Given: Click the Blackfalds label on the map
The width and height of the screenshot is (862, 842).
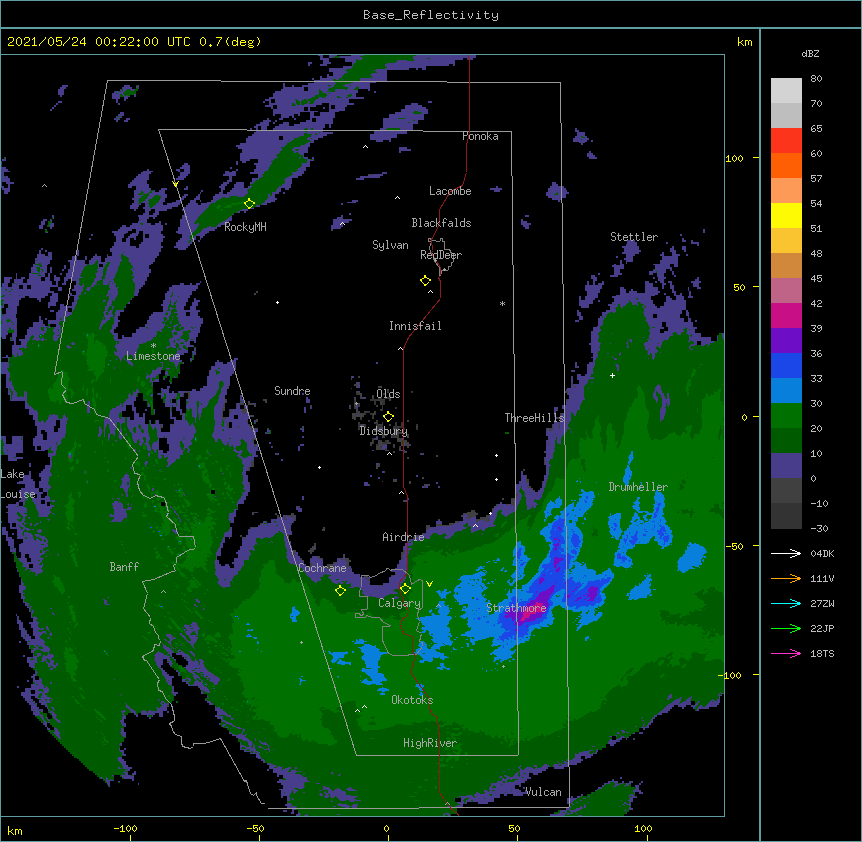Looking at the screenshot, I should (441, 223).
